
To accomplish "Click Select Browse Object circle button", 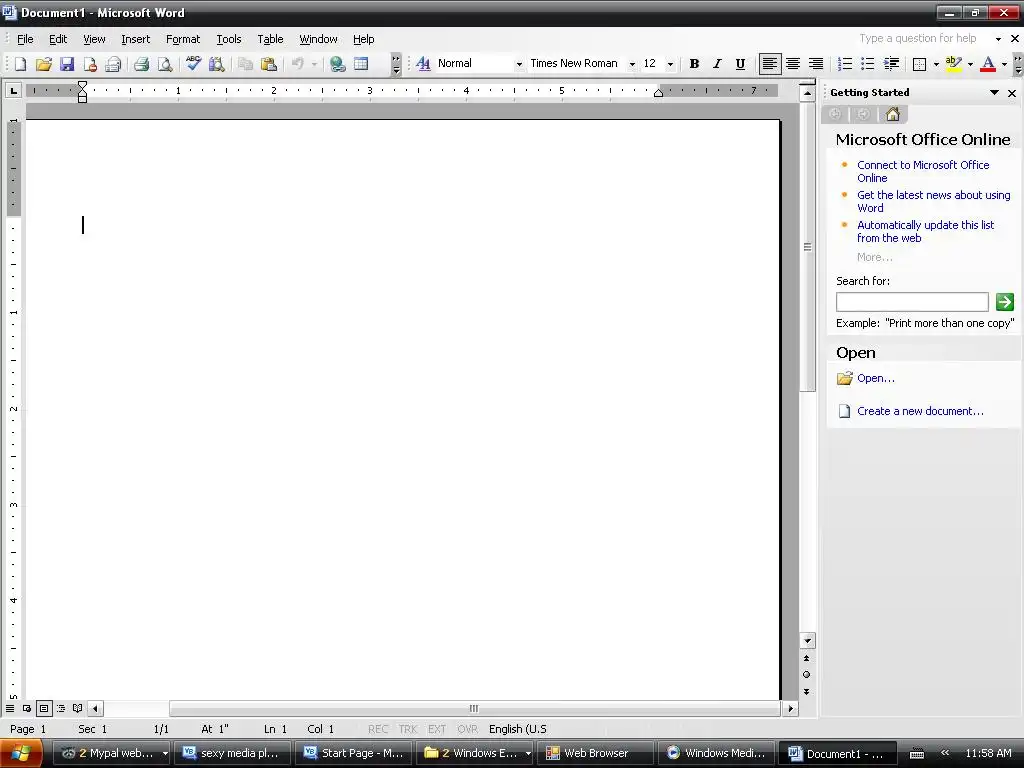I will point(807,675).
